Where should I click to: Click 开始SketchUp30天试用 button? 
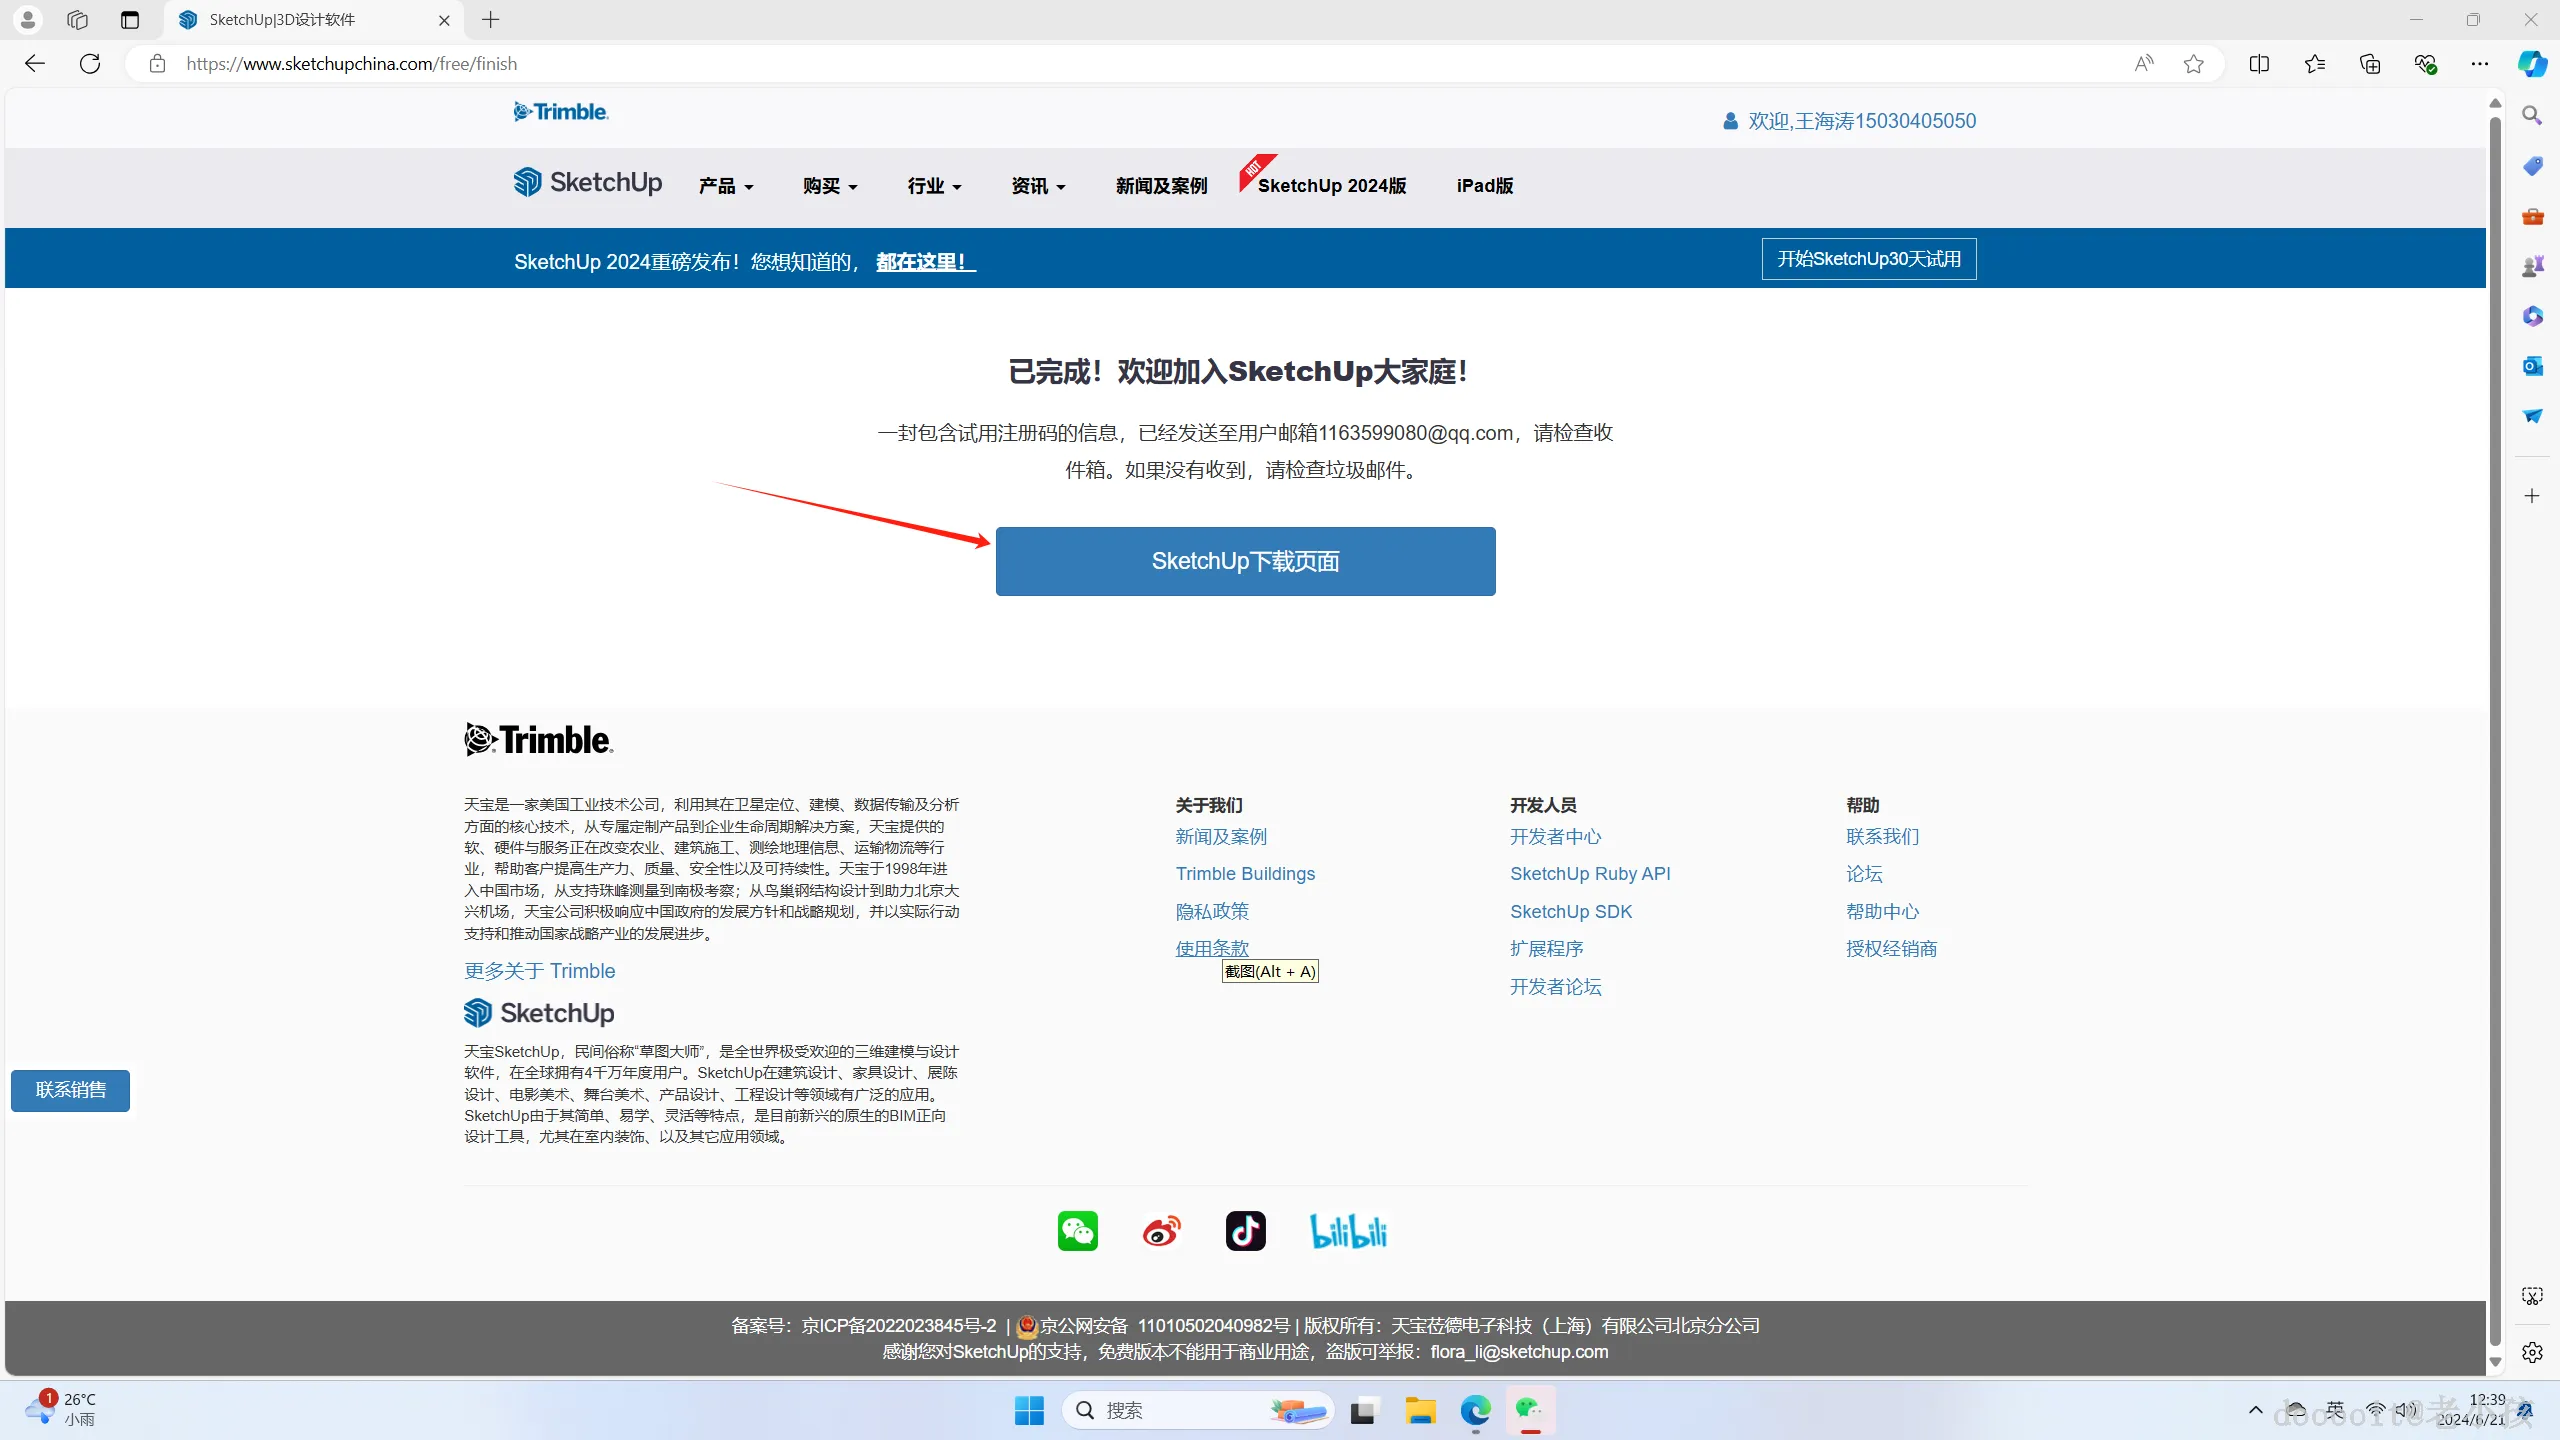point(1868,259)
